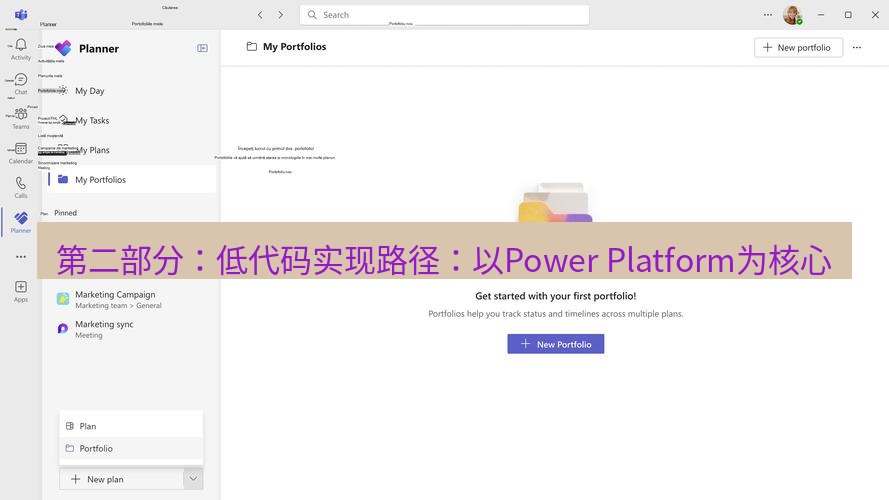The width and height of the screenshot is (889, 500).
Task: Click the Pinned section header
Action: [65, 213]
